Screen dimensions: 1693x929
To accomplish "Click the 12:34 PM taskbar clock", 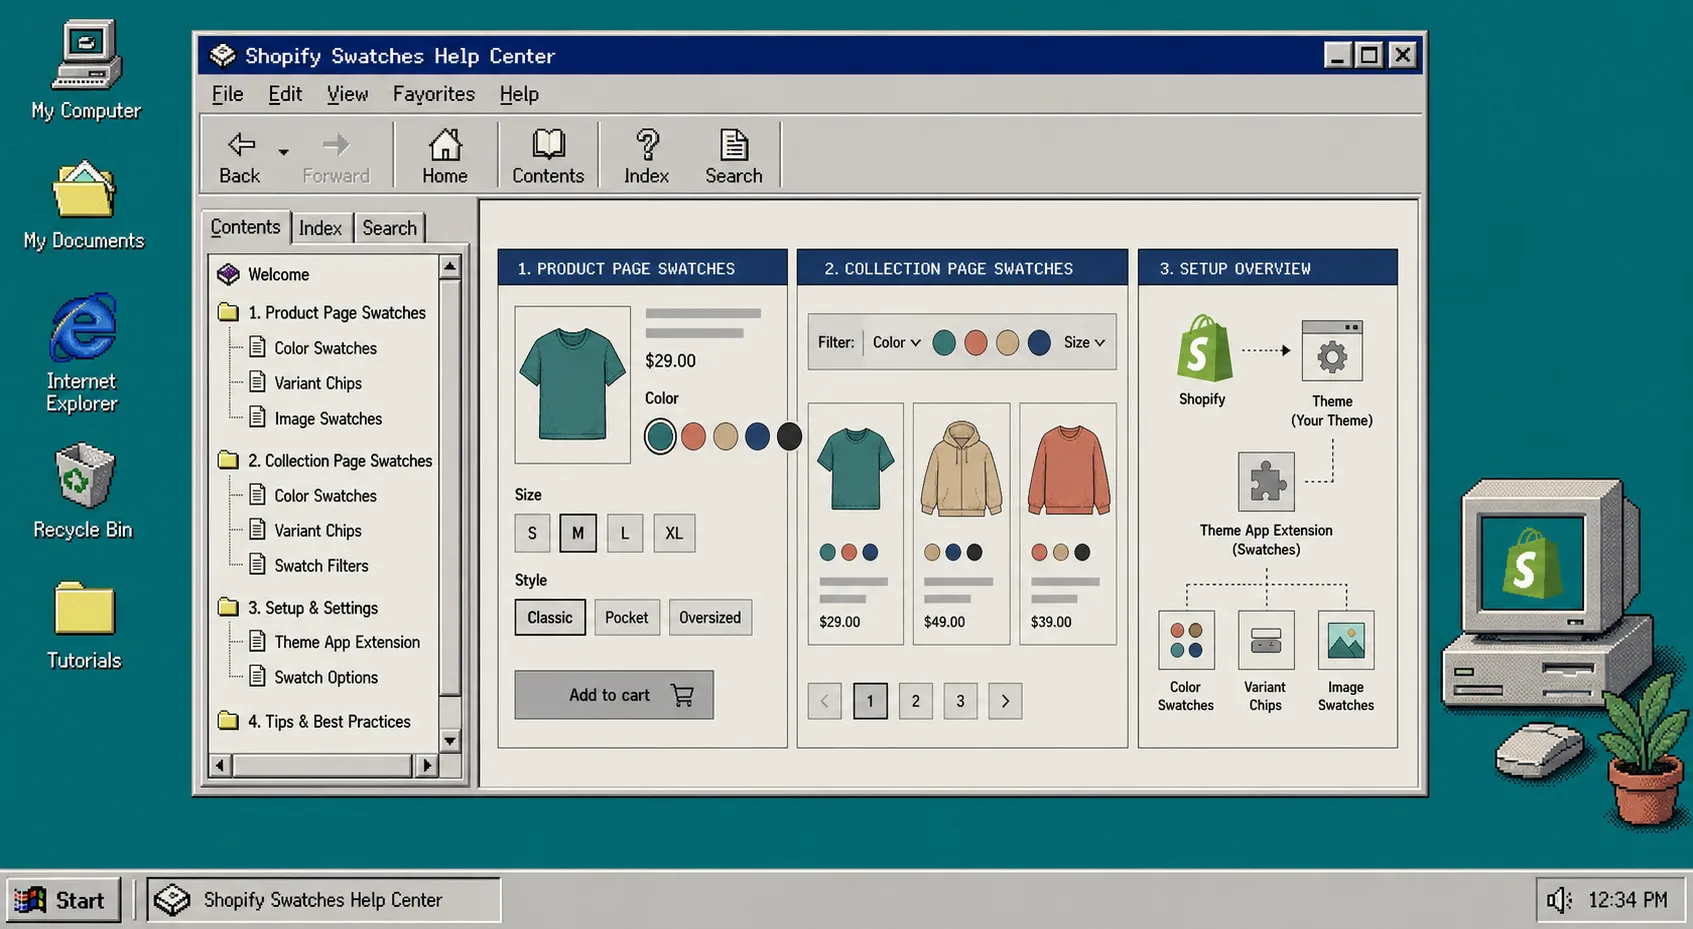I will (1627, 900).
